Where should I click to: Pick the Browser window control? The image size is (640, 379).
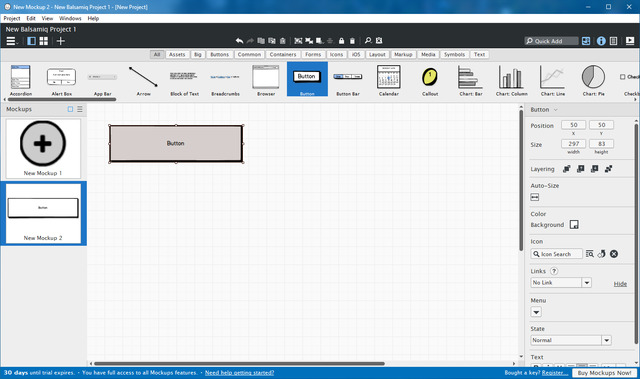(266, 80)
